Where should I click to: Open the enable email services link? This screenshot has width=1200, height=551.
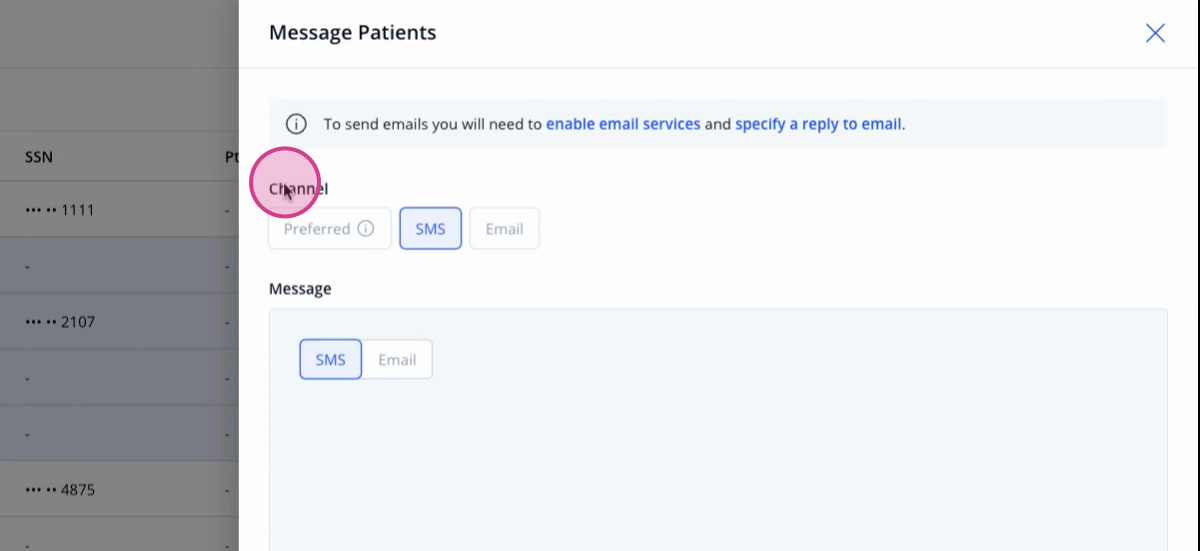coord(623,125)
